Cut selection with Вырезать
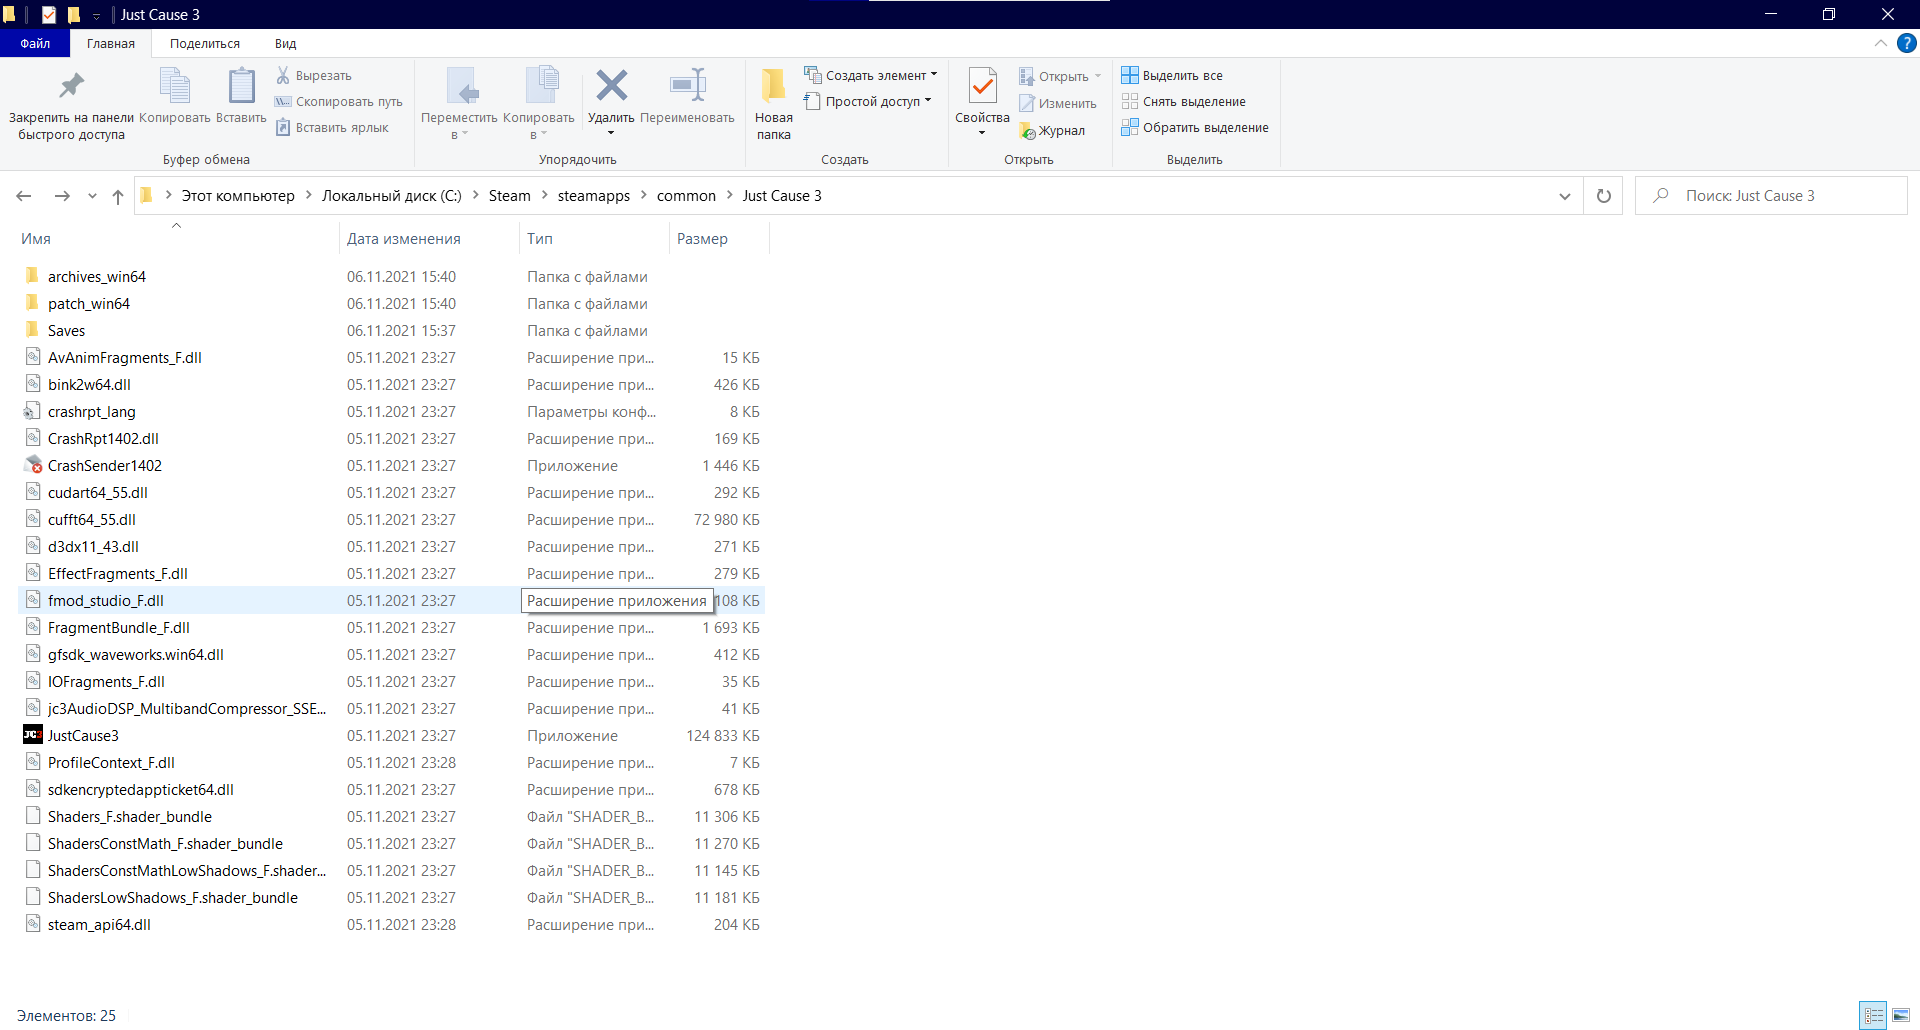Viewport: 1920px width, 1030px height. click(314, 76)
